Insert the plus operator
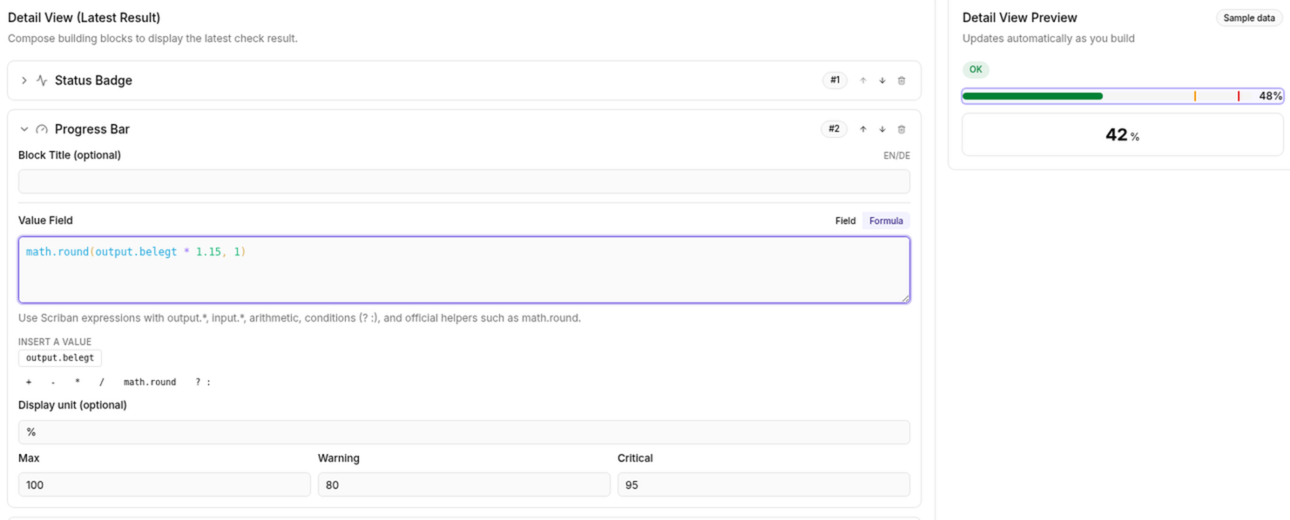1290x520 pixels. tap(29, 382)
